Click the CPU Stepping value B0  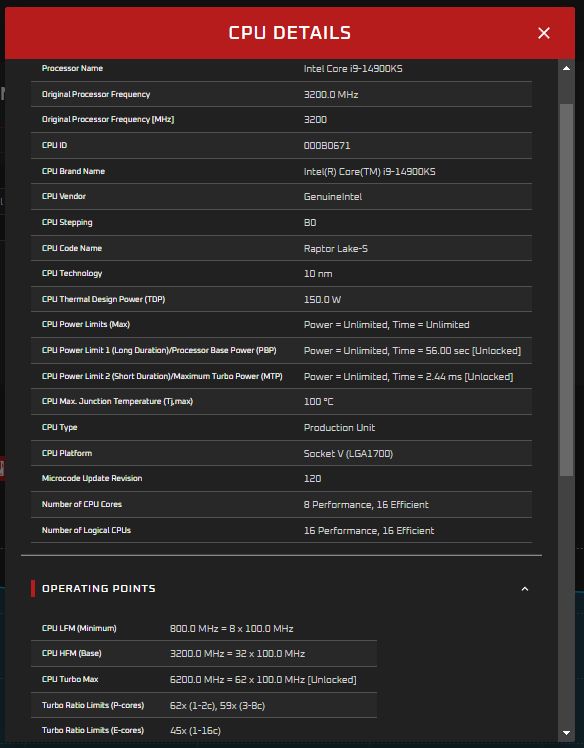310,223
